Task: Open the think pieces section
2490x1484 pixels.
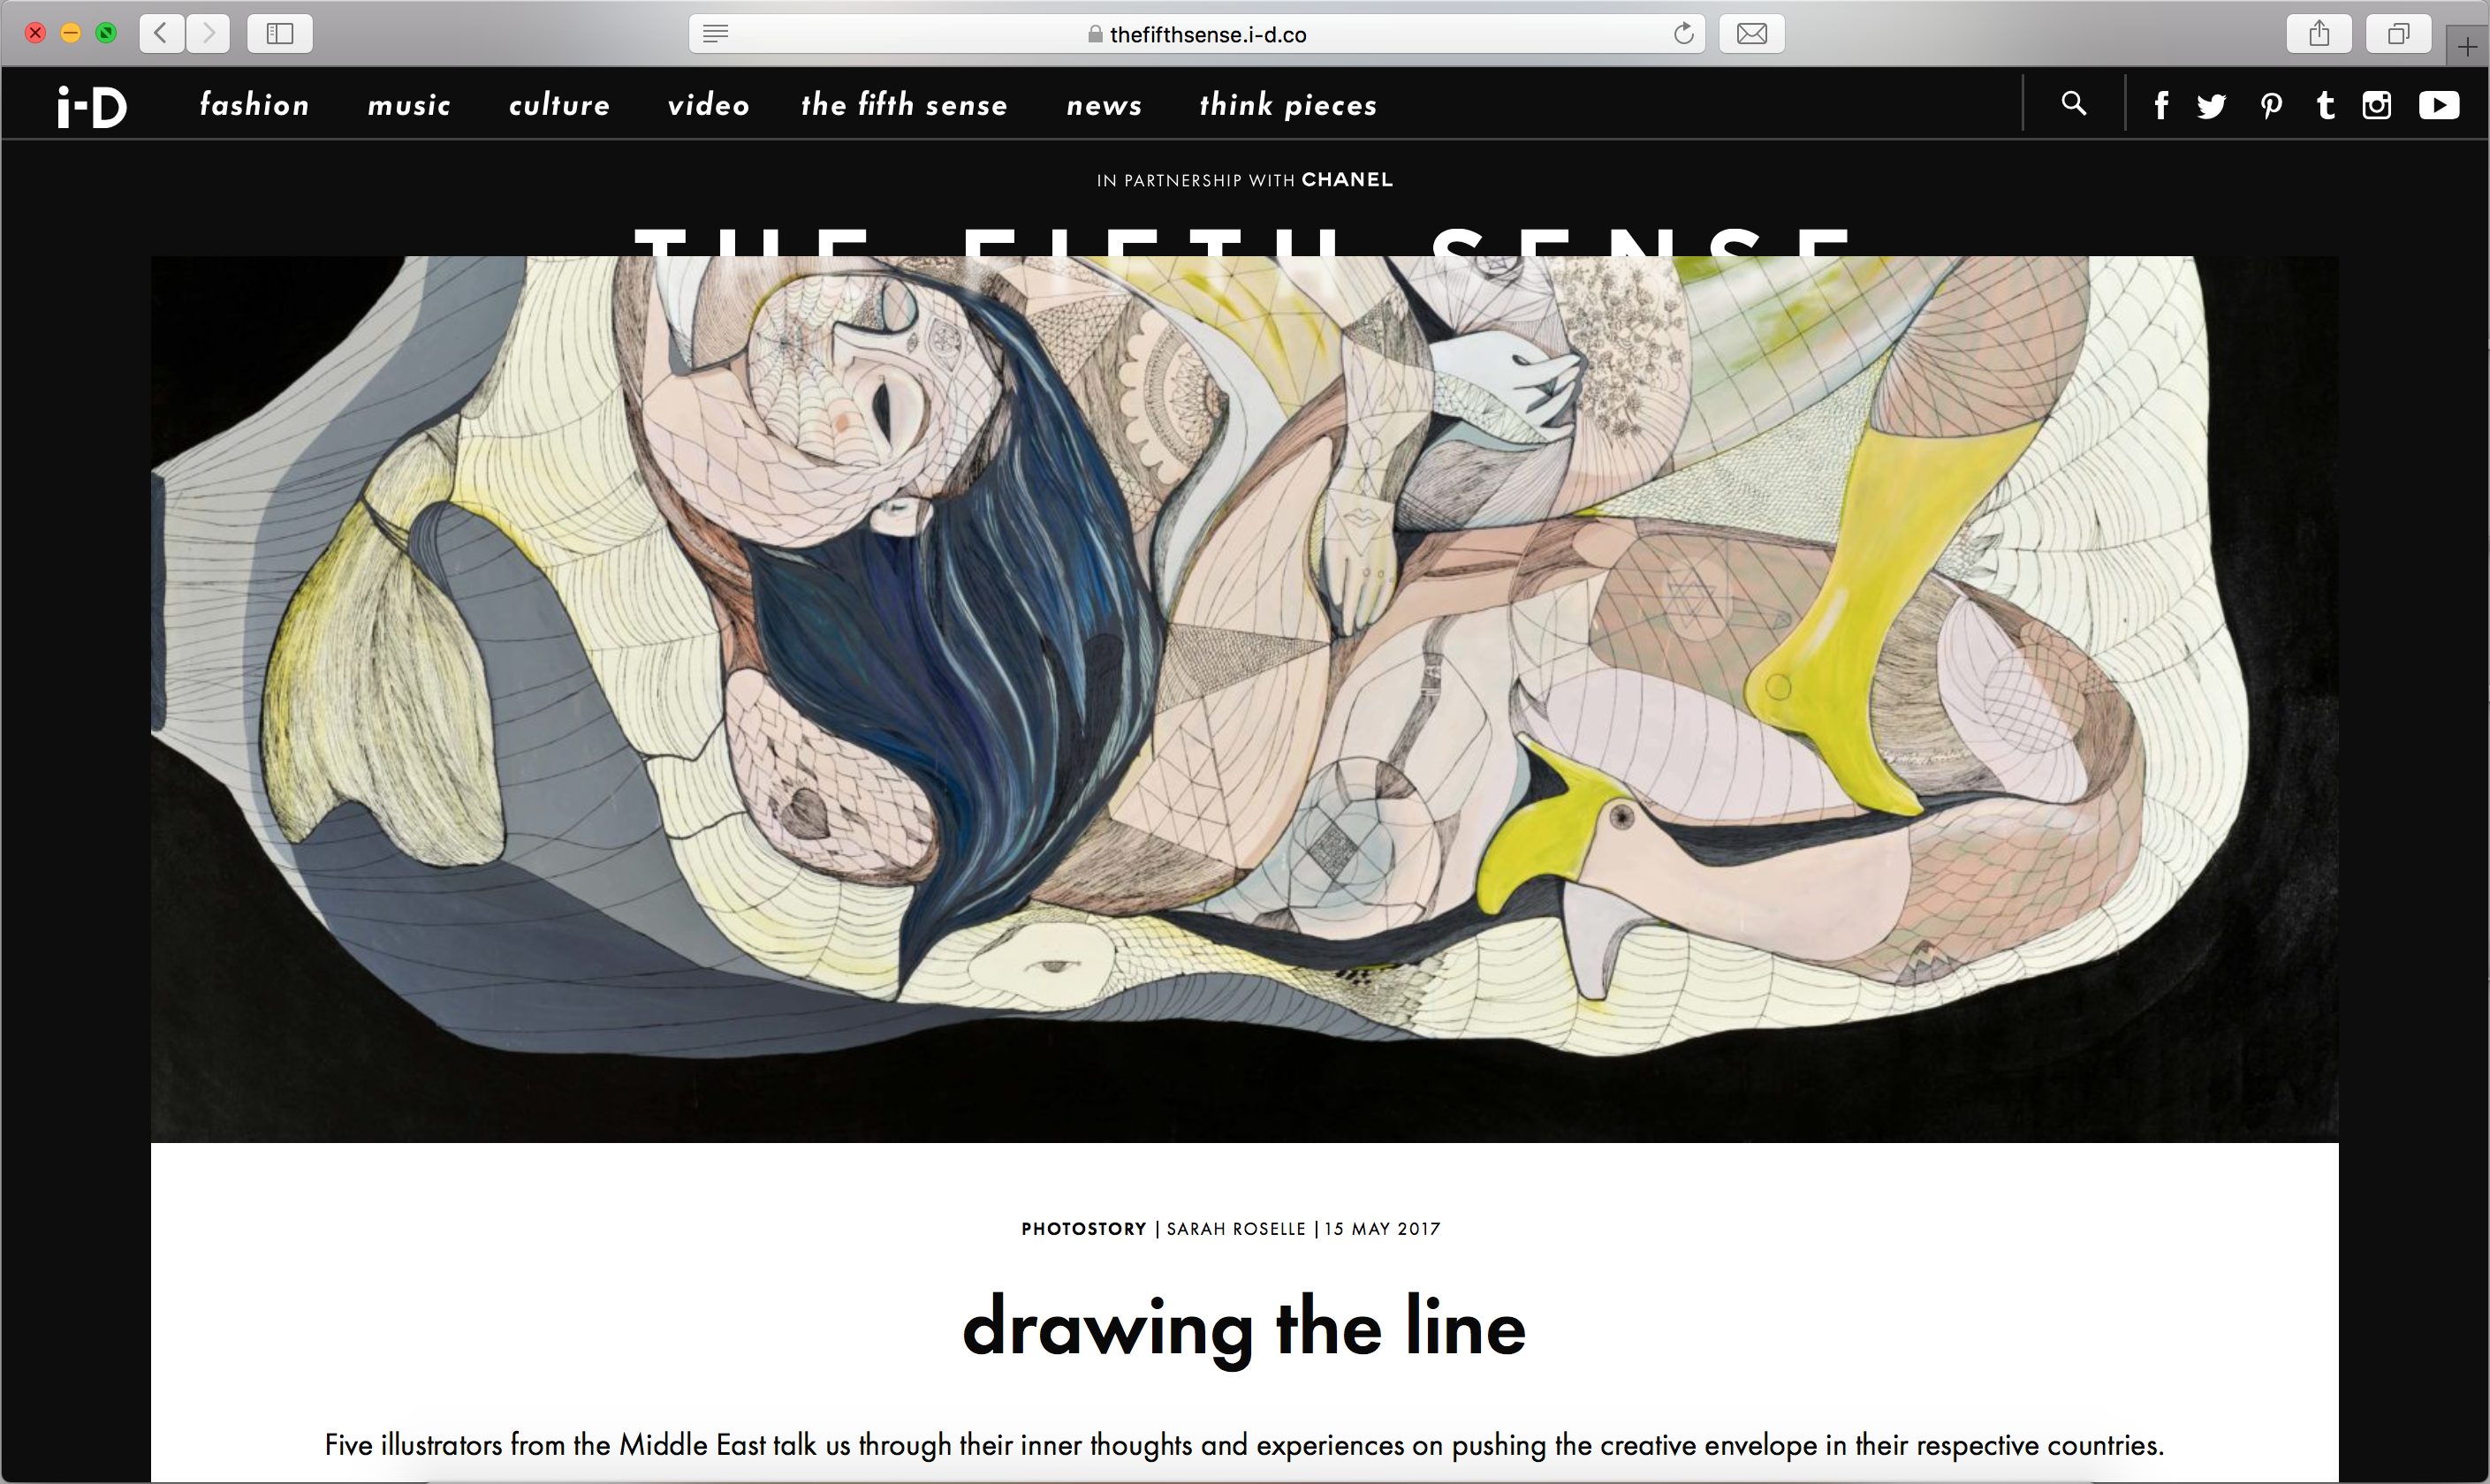Action: [x=1288, y=105]
